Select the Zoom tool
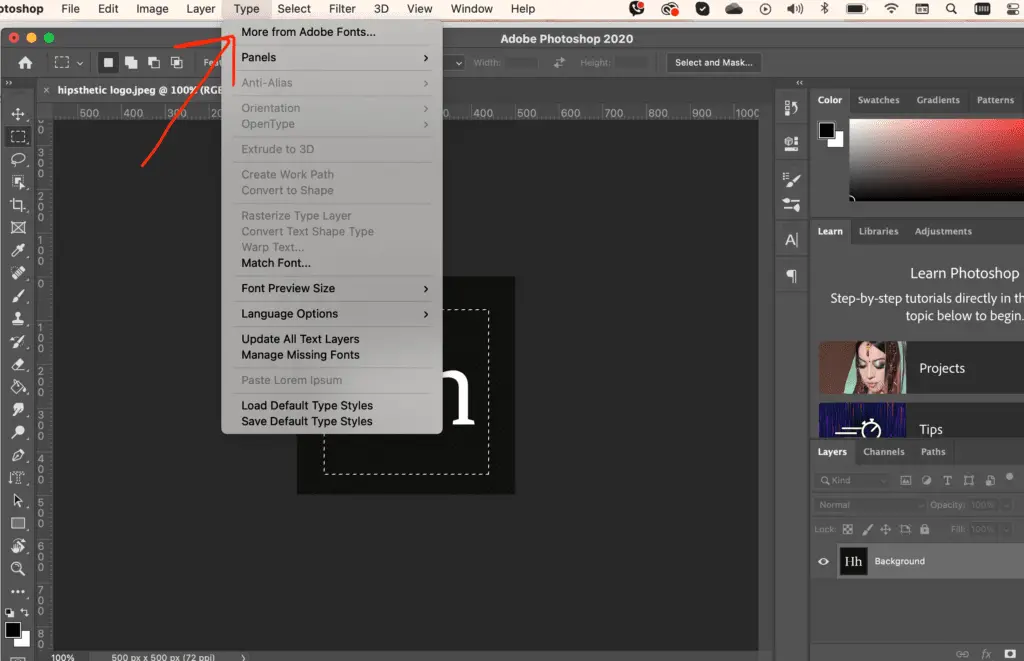The width and height of the screenshot is (1024, 661). [x=18, y=568]
